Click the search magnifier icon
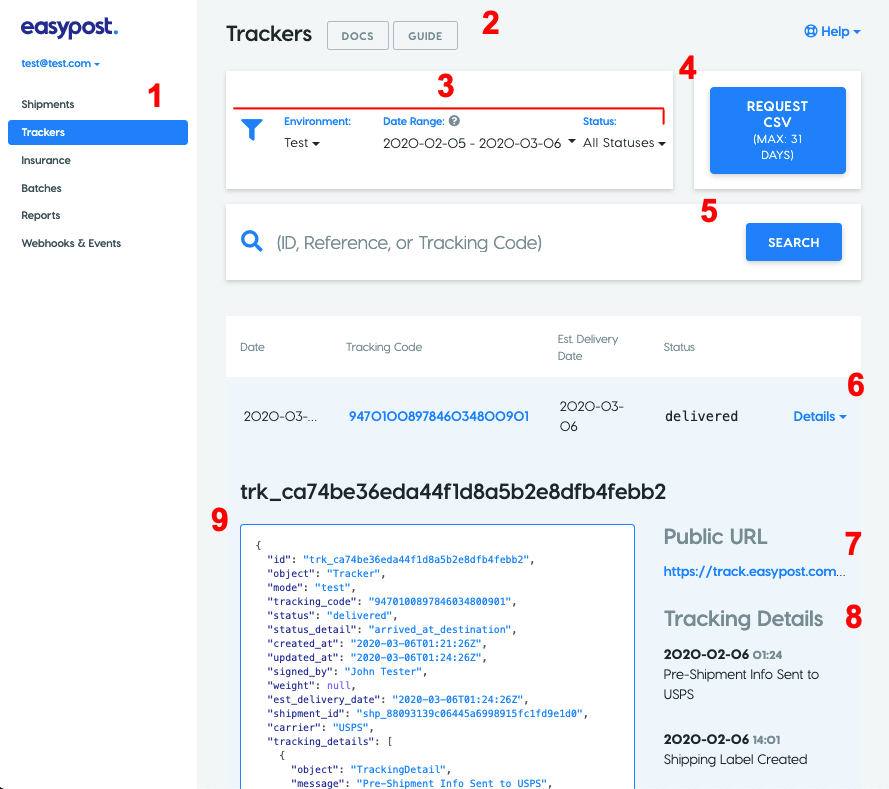 pyautogui.click(x=252, y=241)
